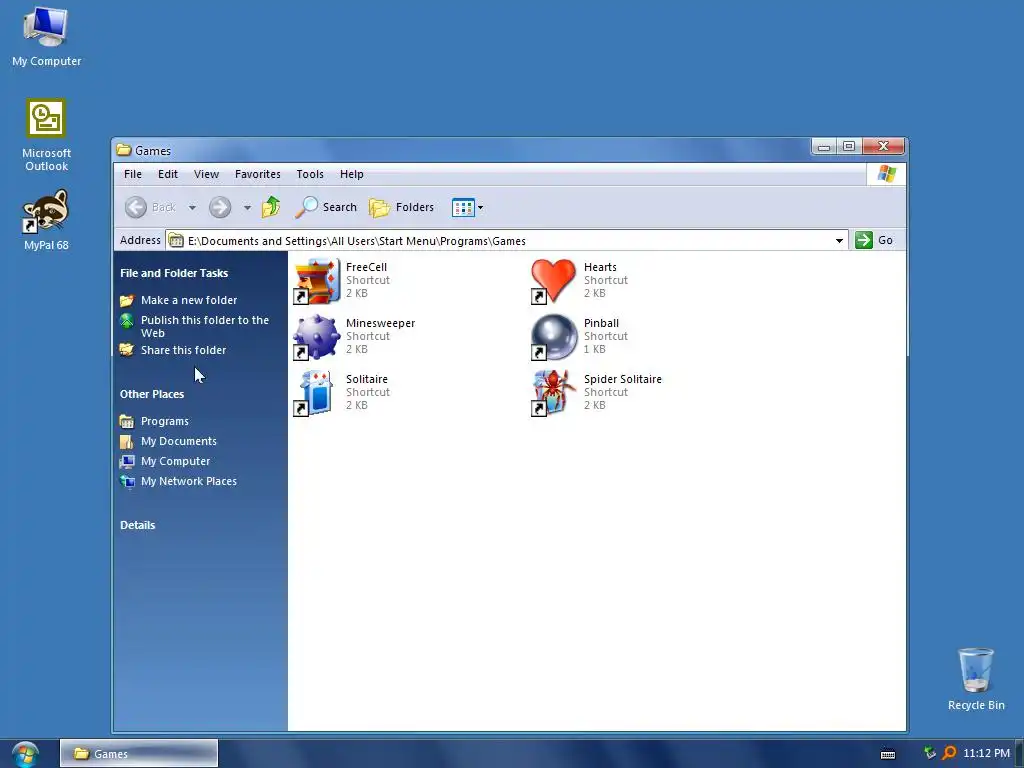Image resolution: width=1024 pixels, height=768 pixels.
Task: Click the Games title bar folder icon
Action: pyautogui.click(x=123, y=150)
